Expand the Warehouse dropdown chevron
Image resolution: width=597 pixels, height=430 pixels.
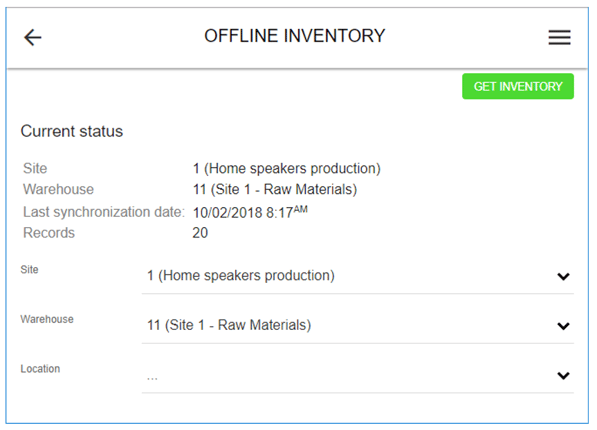[563, 326]
